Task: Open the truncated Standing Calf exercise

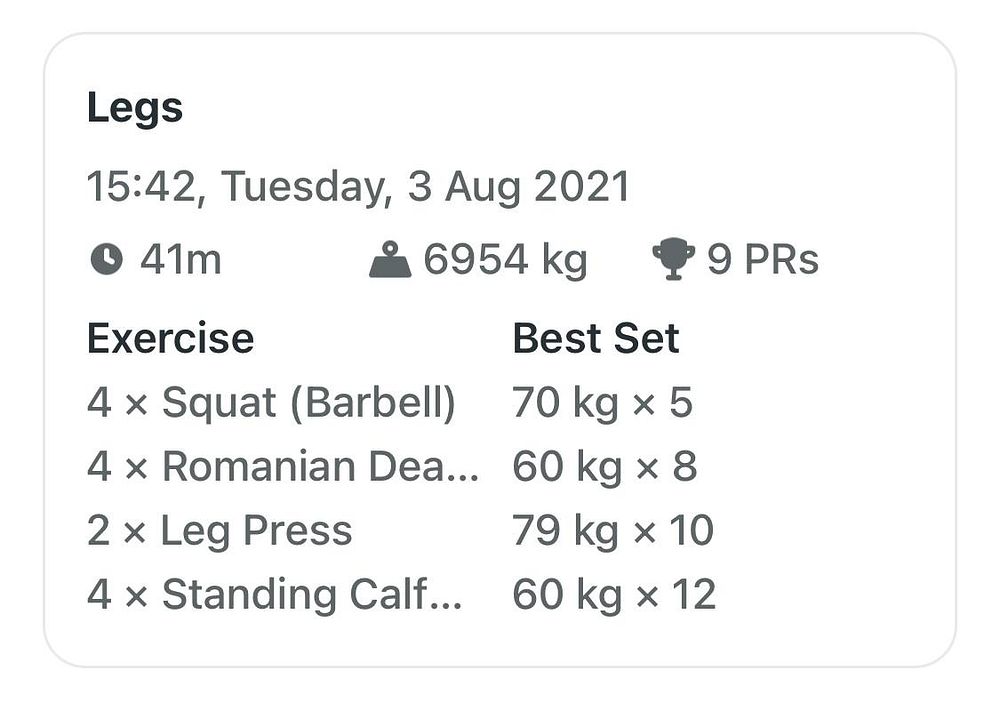Action: pos(275,594)
